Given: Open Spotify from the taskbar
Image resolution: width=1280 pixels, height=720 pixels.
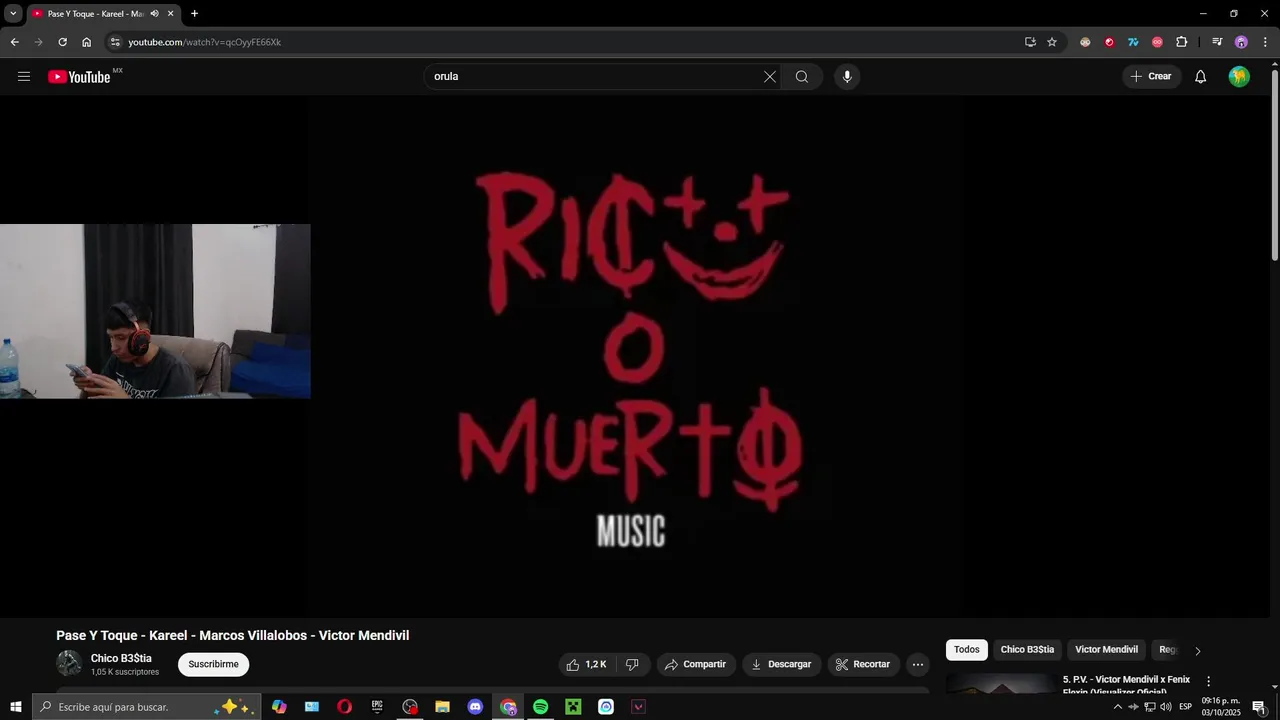Looking at the screenshot, I should [540, 707].
